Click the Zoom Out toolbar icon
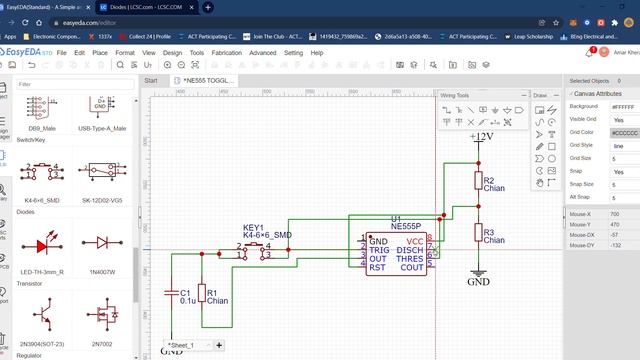640x360 pixels. pyautogui.click(x=181, y=65)
